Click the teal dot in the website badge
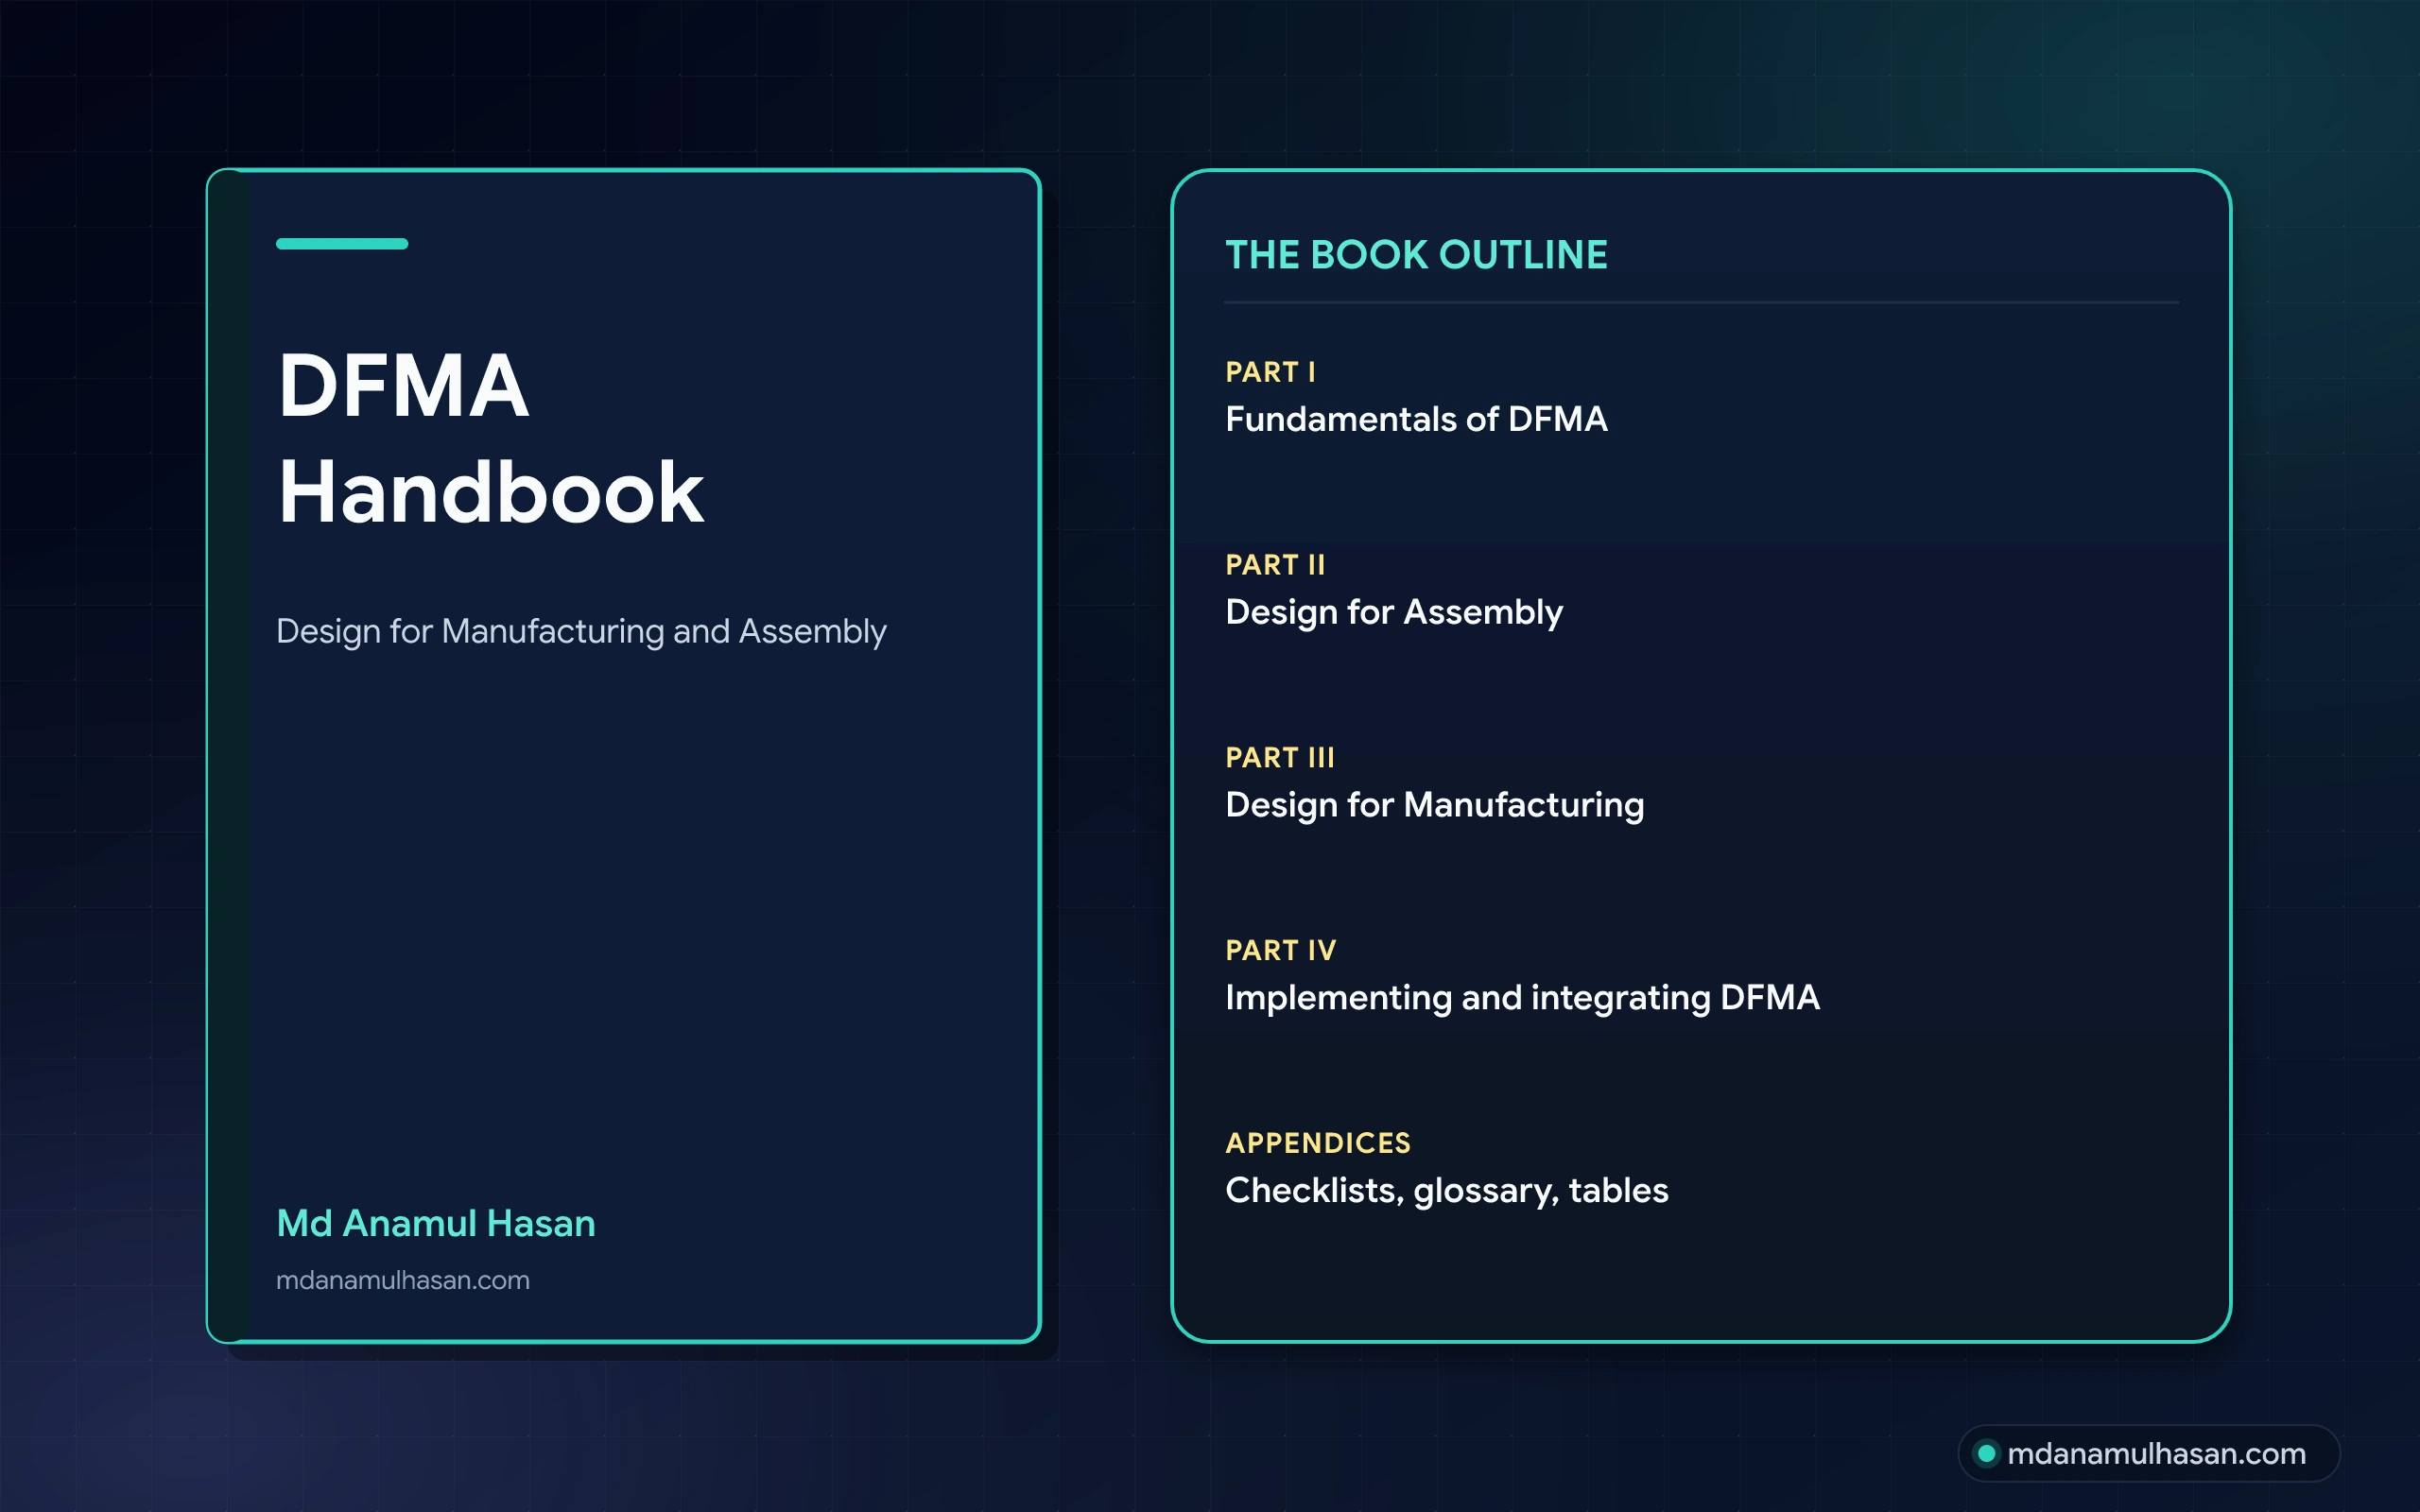The image size is (2420, 1512). point(1987,1453)
